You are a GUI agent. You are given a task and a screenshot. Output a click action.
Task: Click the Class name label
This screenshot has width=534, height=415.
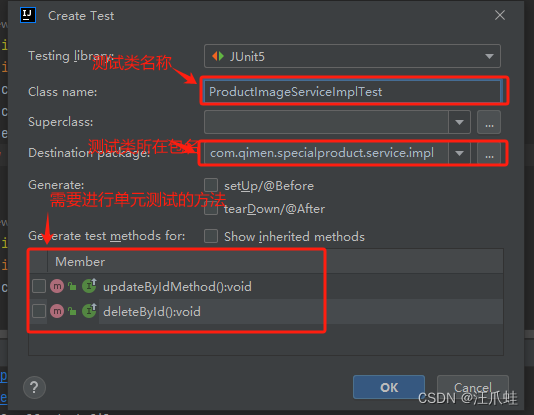coord(63,92)
